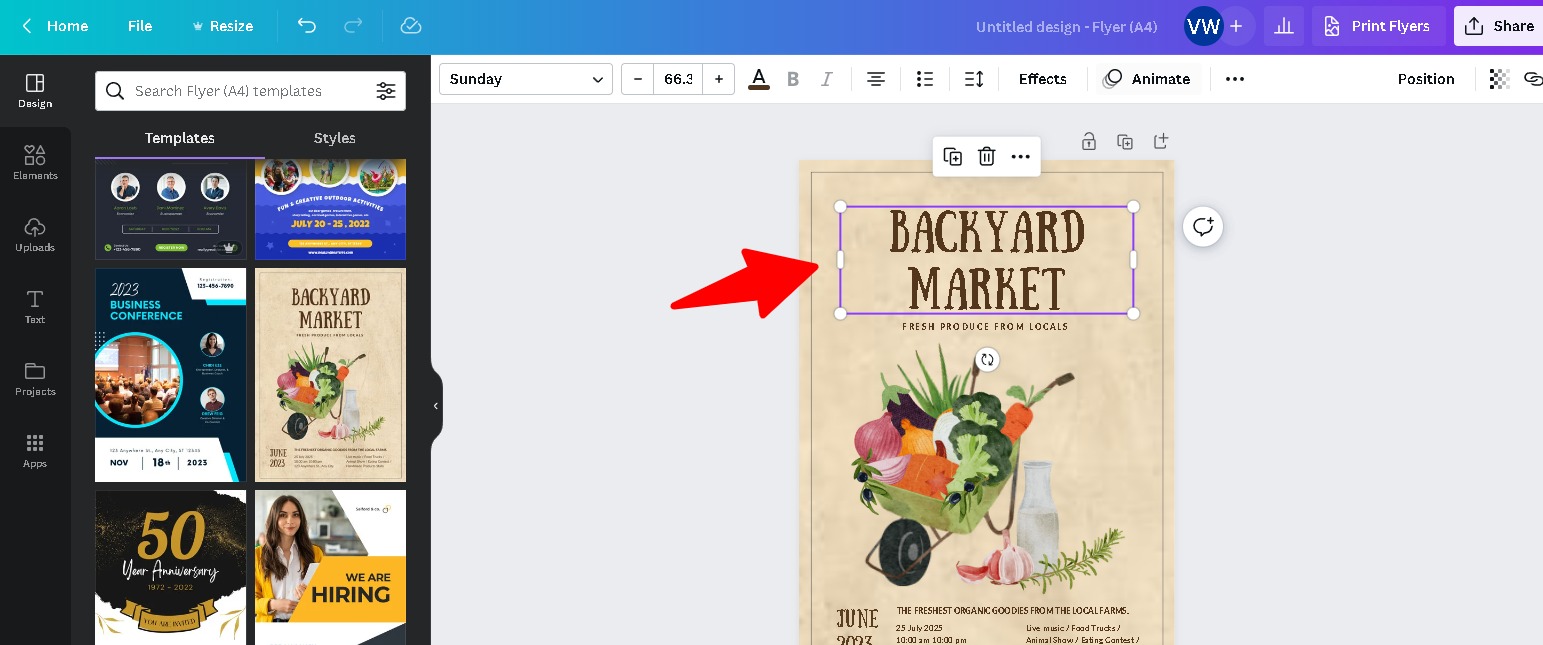This screenshot has height=645, width=1543.
Task: Open template search filters
Action: pos(386,90)
